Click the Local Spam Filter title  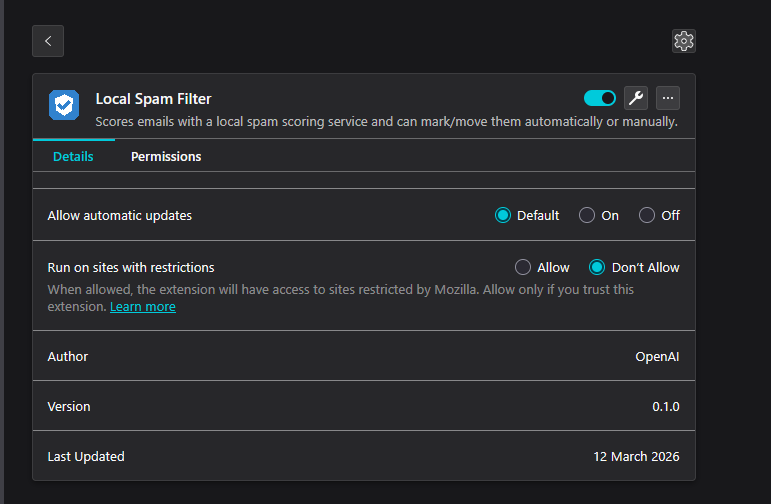point(153,99)
